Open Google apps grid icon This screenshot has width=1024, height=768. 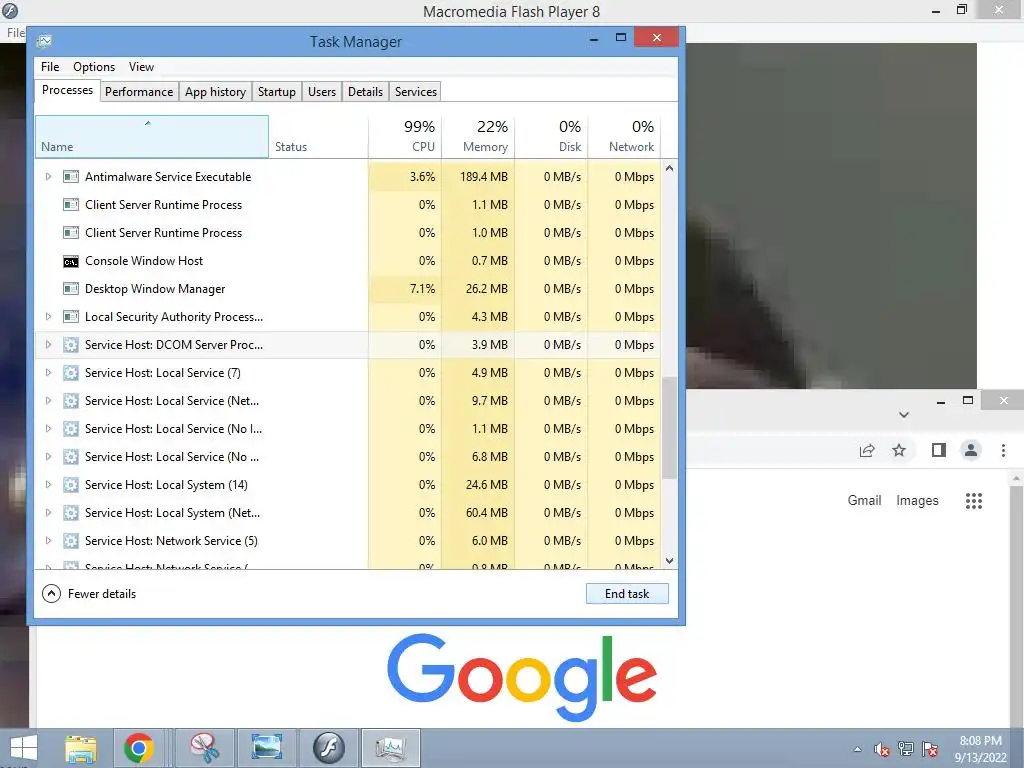(x=974, y=501)
